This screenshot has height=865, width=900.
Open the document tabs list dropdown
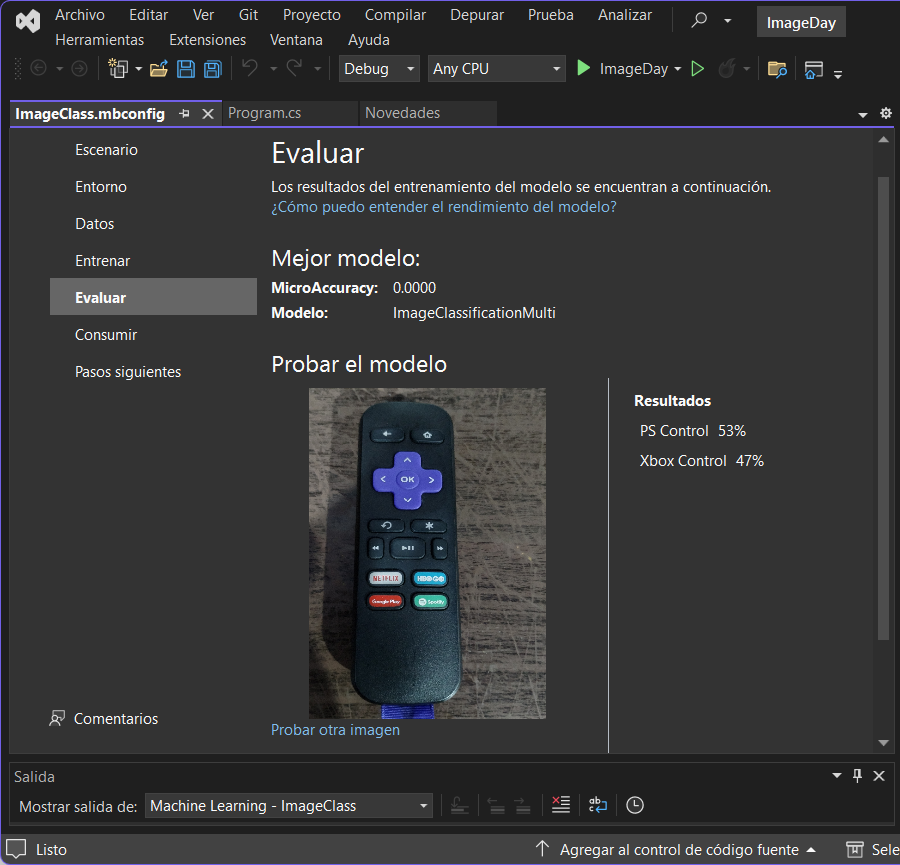coord(863,115)
